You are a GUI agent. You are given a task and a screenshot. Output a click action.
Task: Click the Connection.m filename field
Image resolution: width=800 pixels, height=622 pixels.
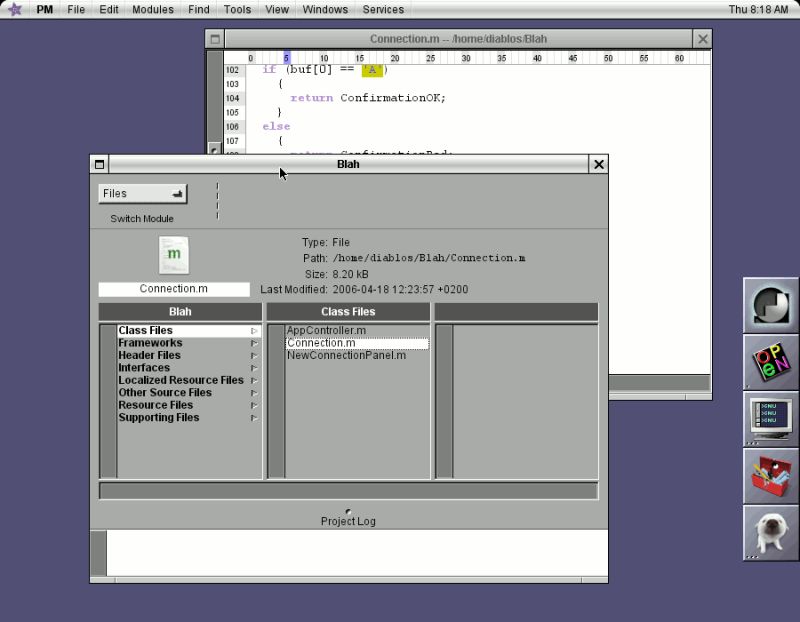pos(174,288)
